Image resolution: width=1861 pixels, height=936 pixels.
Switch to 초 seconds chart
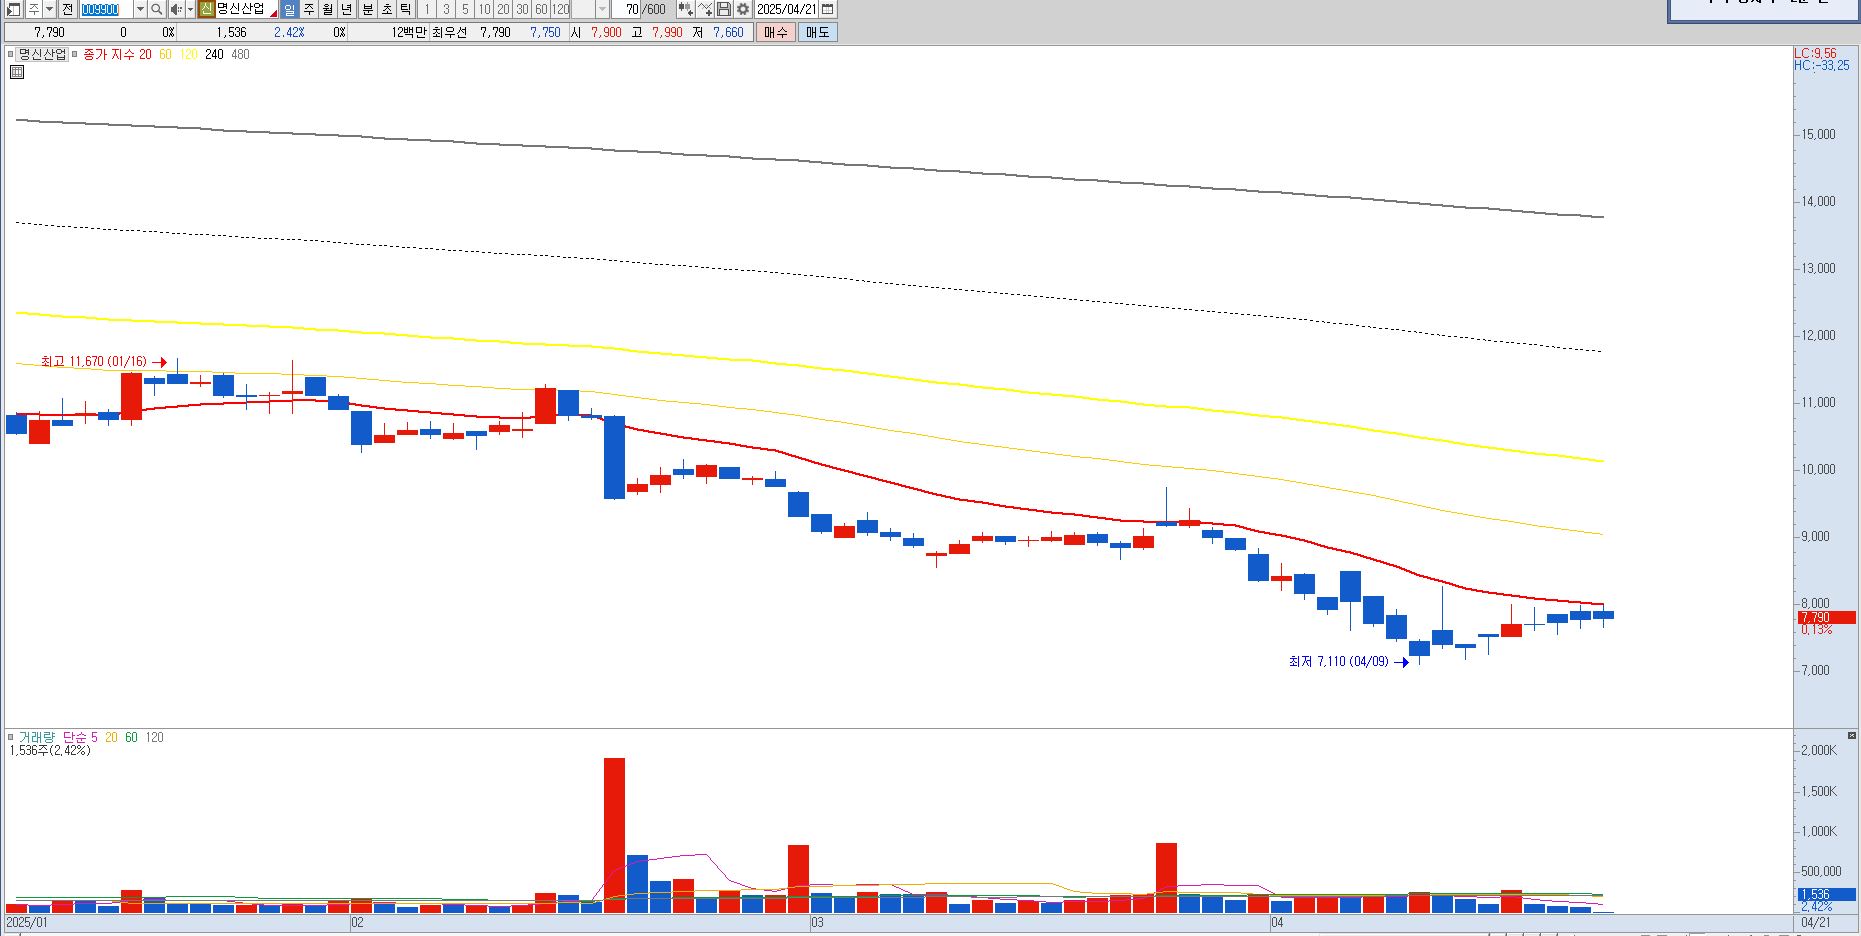pos(386,9)
